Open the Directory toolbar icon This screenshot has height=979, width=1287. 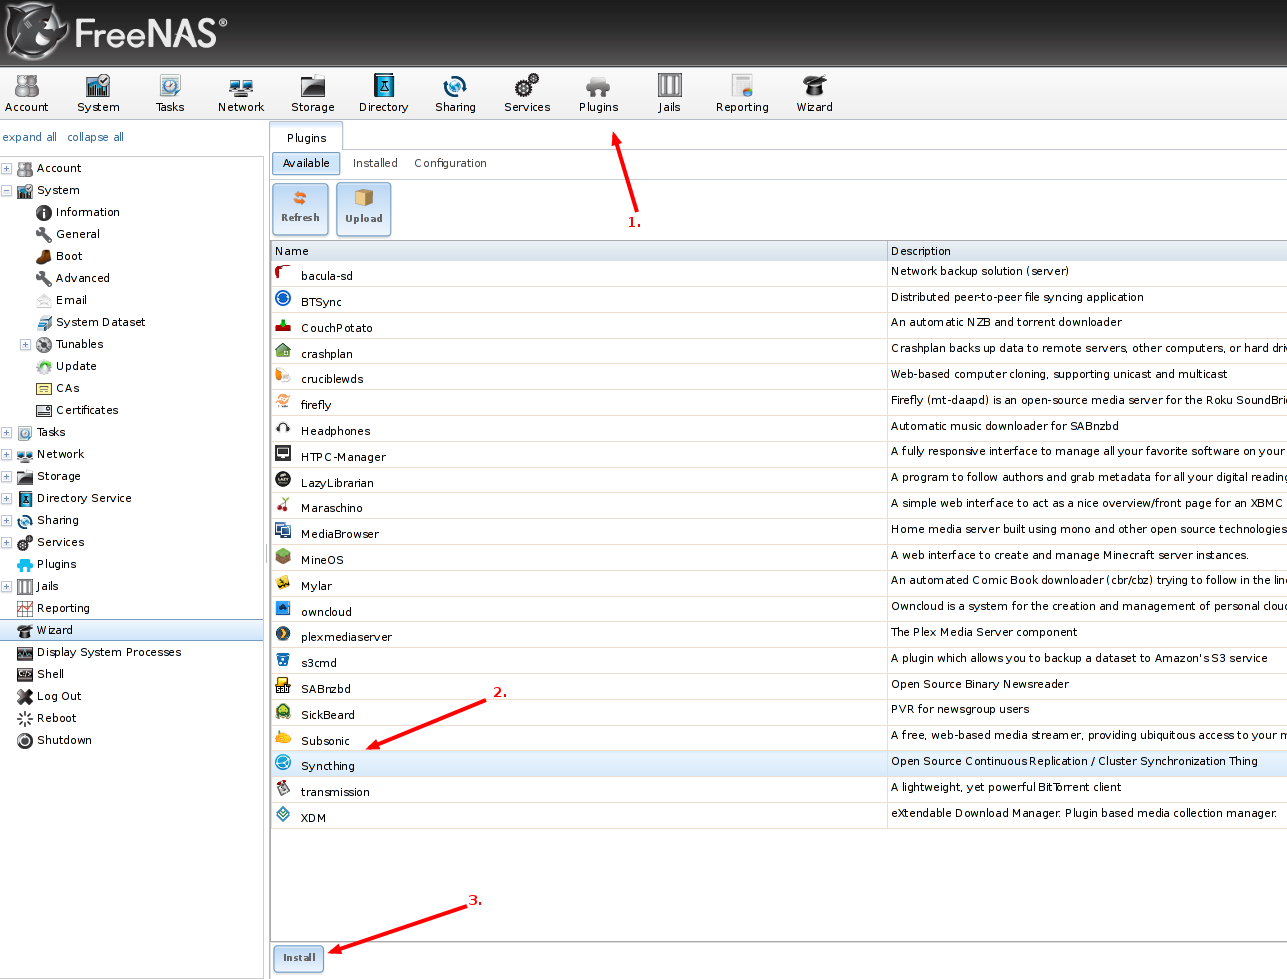(384, 93)
